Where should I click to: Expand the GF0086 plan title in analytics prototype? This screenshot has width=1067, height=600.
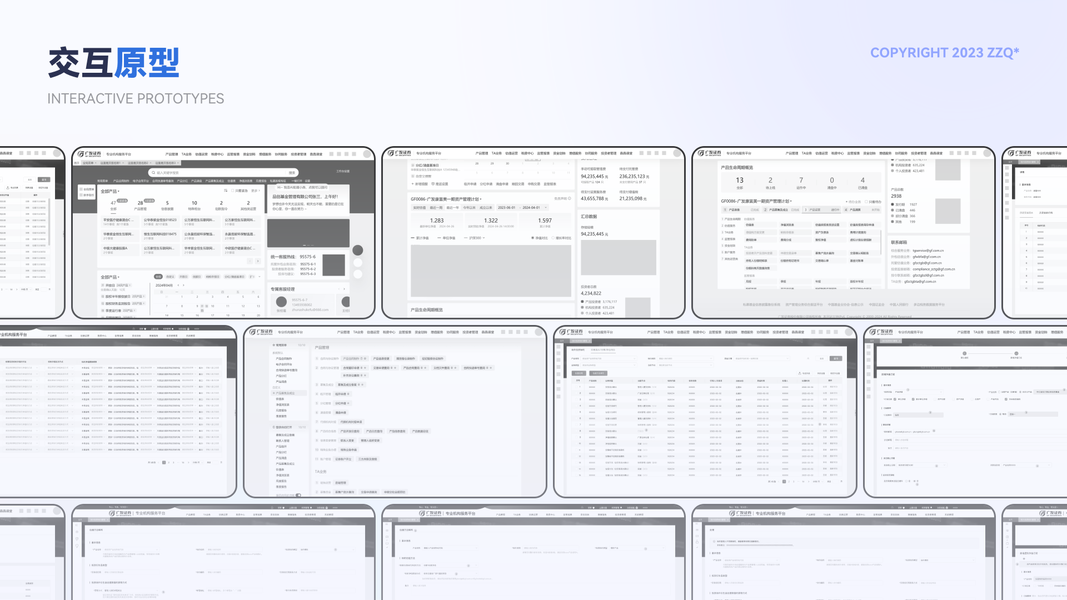(x=446, y=199)
